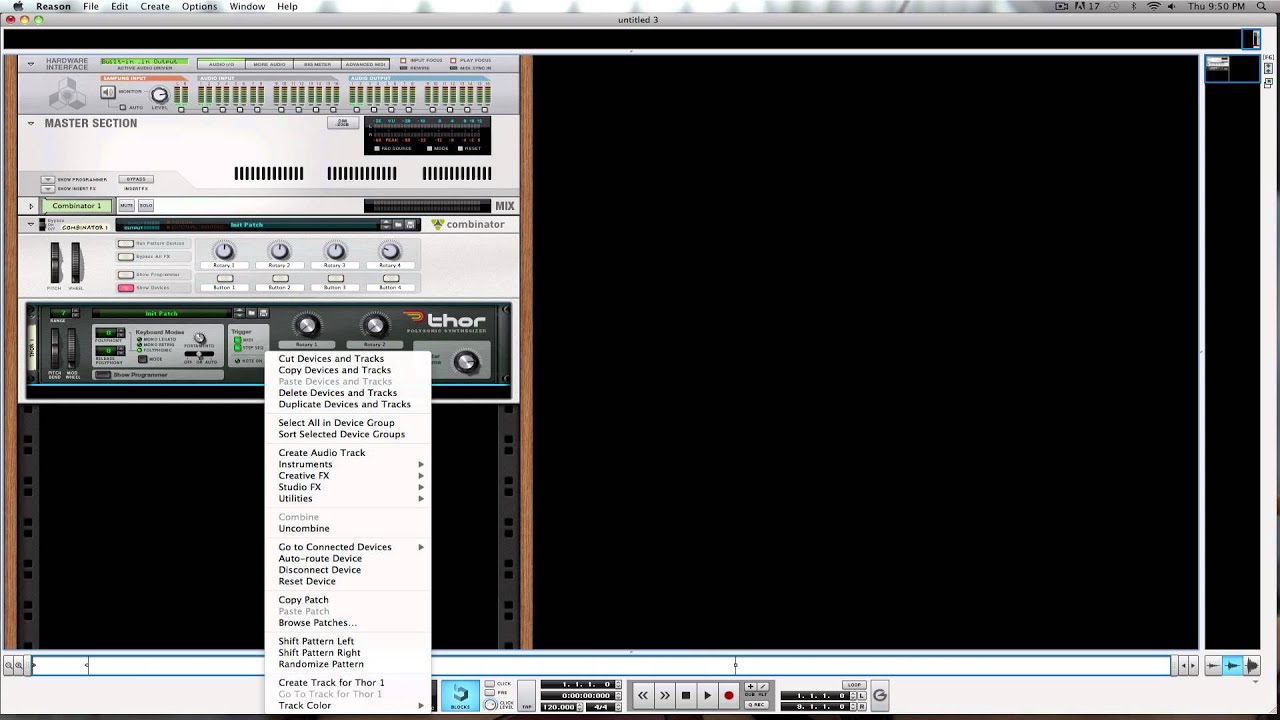Click the sampling input Level knob
1280x720 pixels.
pyautogui.click(x=159, y=95)
